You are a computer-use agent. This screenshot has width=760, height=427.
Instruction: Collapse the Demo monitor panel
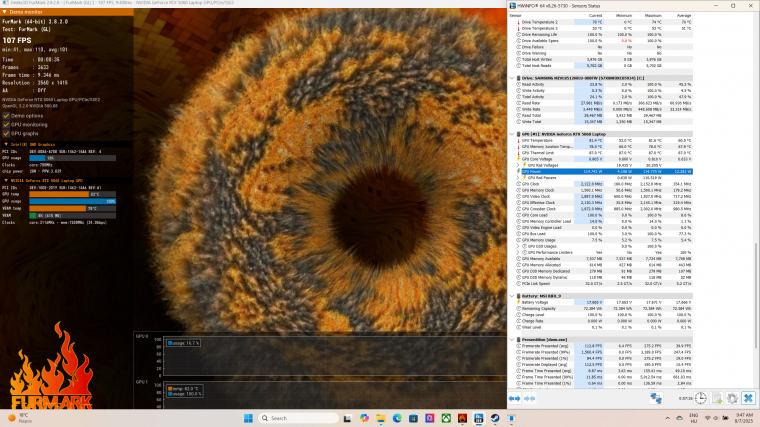[5, 12]
